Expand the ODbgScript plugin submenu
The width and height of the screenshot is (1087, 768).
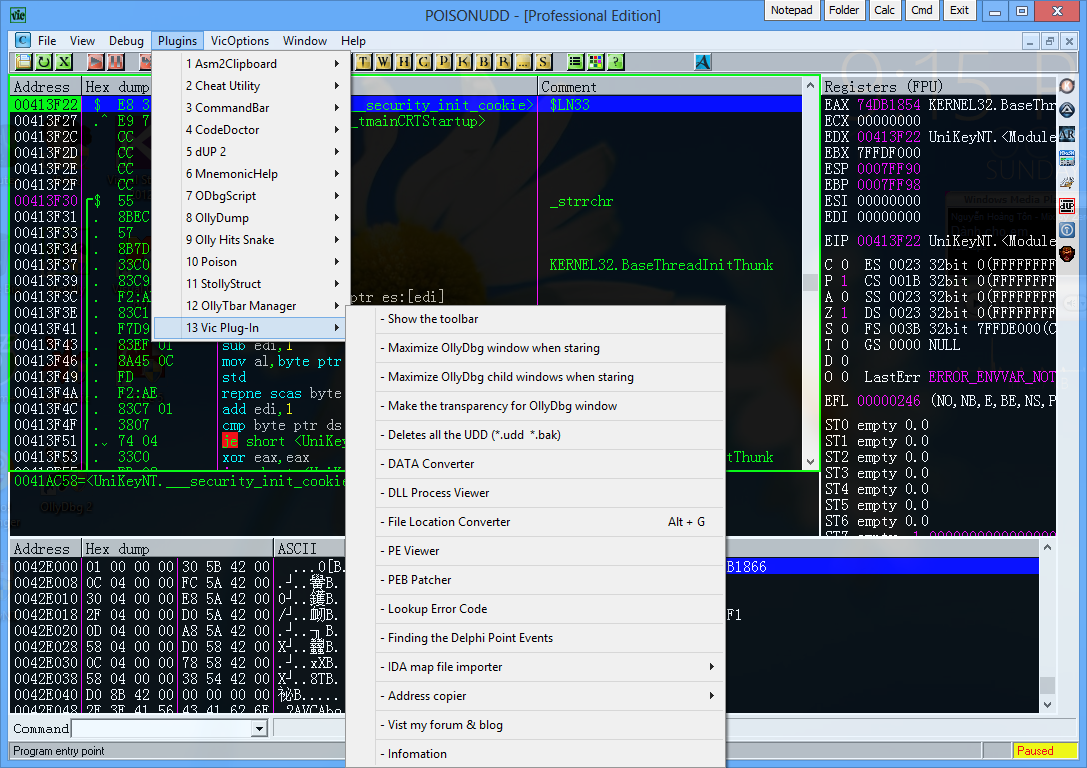pyautogui.click(x=251, y=196)
